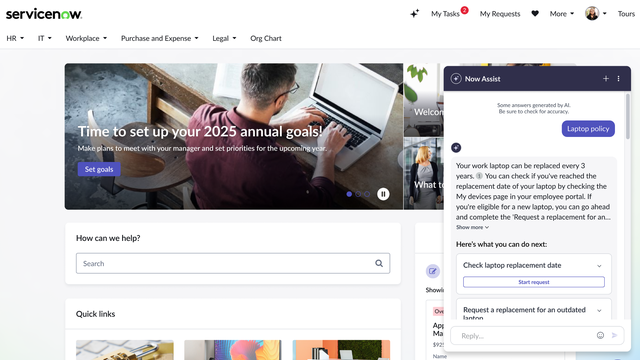640x360 pixels.
Task: Open Tours in the header
Action: tap(626, 14)
